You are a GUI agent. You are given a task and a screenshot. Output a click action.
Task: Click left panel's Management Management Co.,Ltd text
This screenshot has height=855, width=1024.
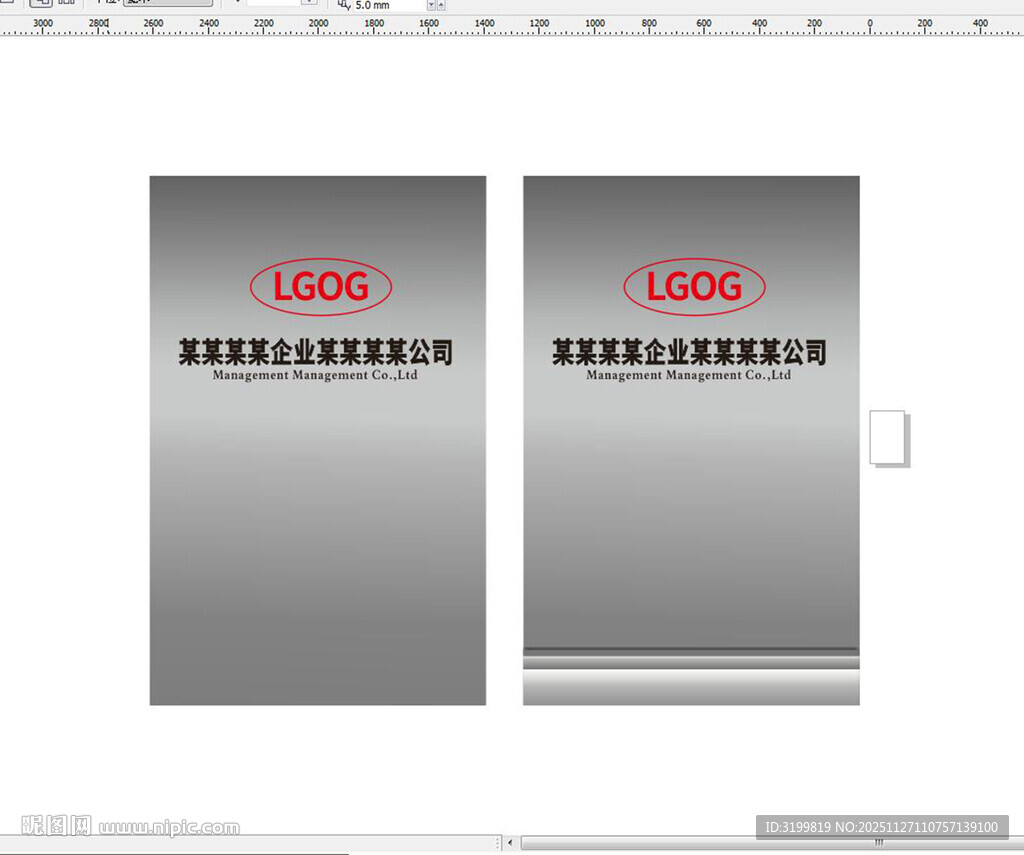[x=315, y=376]
